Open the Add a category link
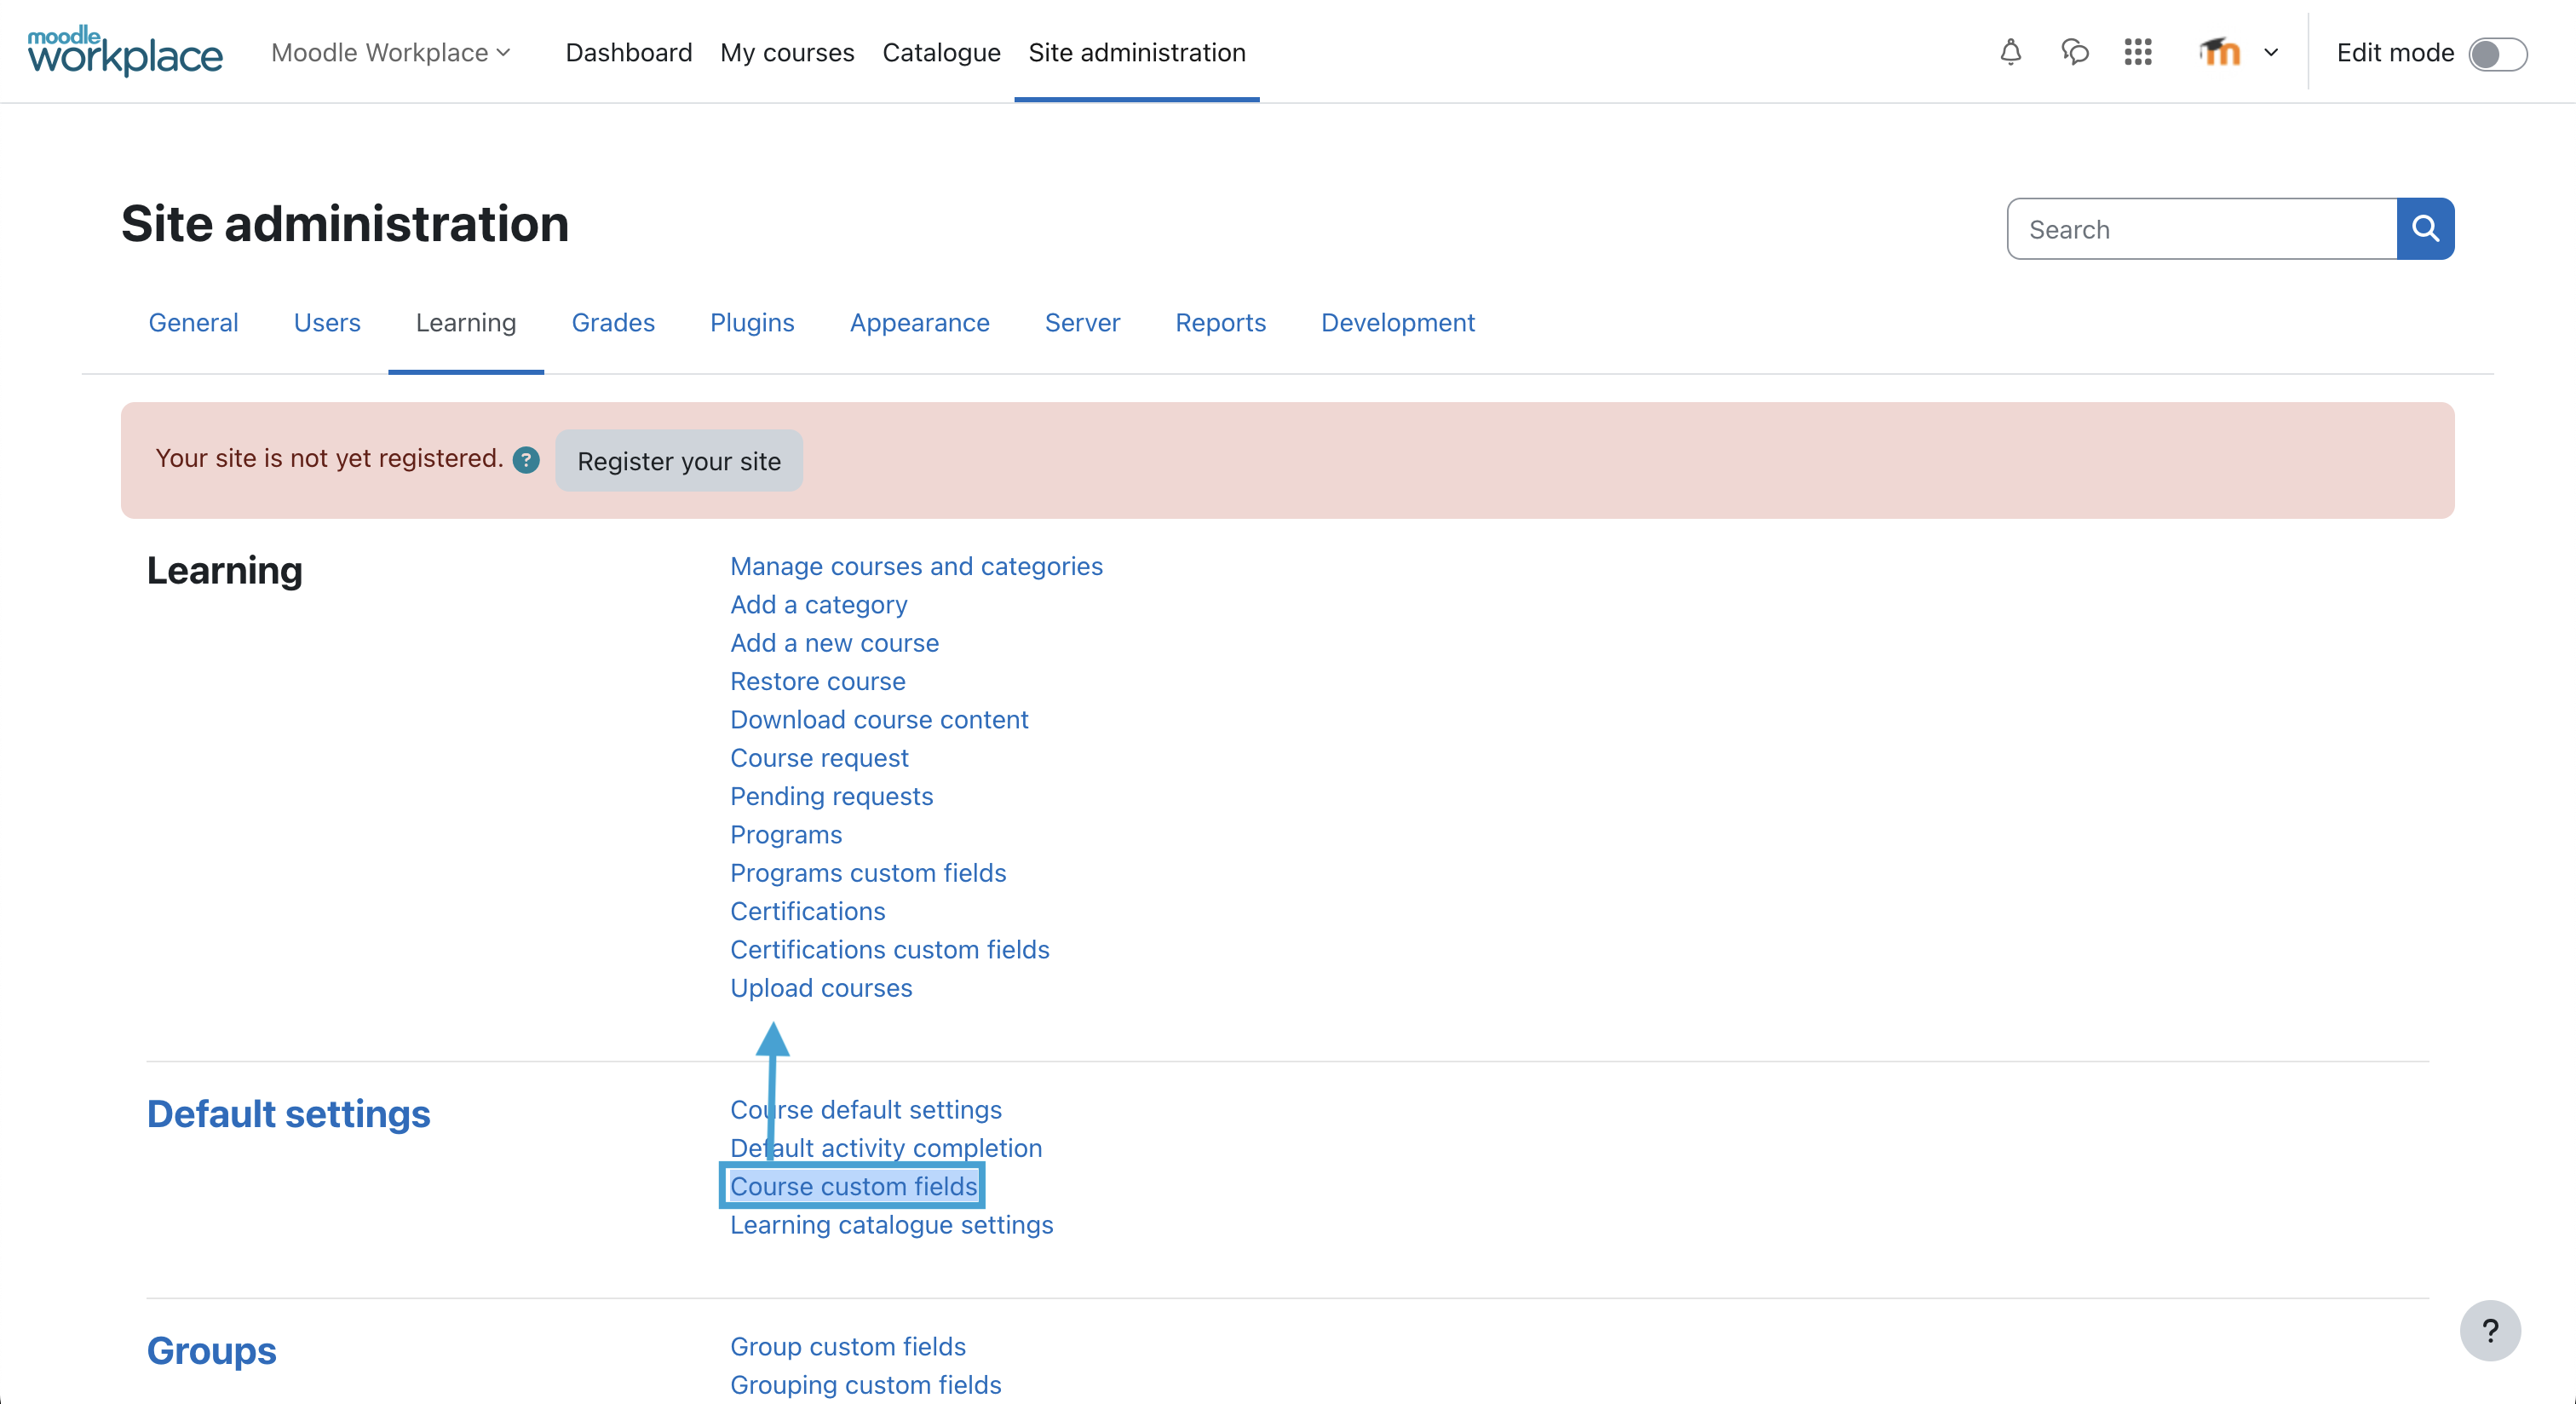 pos(819,604)
